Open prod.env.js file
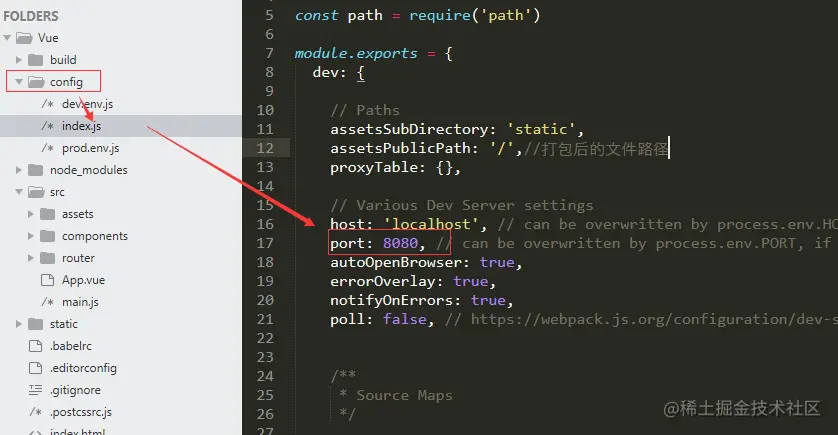The height and width of the screenshot is (435, 838). tap(90, 148)
